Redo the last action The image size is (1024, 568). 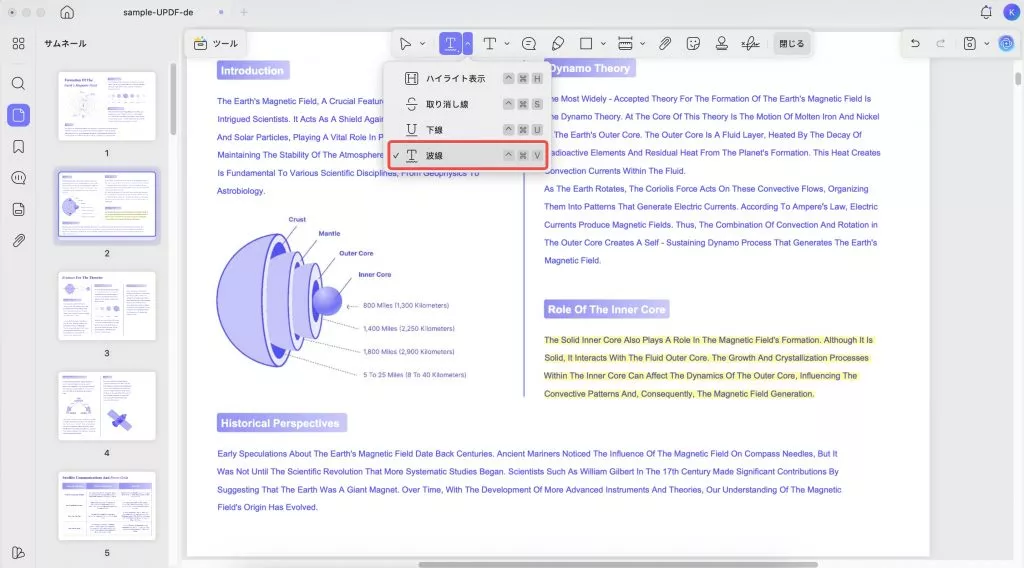(940, 44)
